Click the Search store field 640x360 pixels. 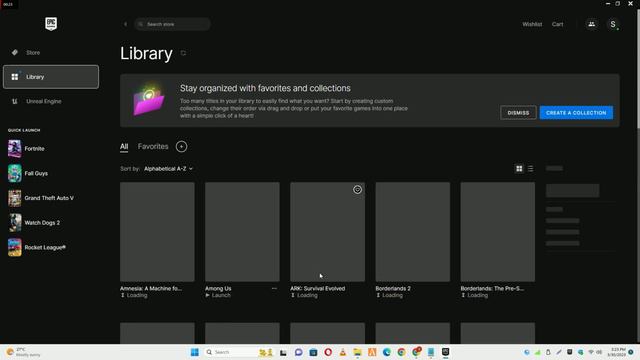point(173,24)
